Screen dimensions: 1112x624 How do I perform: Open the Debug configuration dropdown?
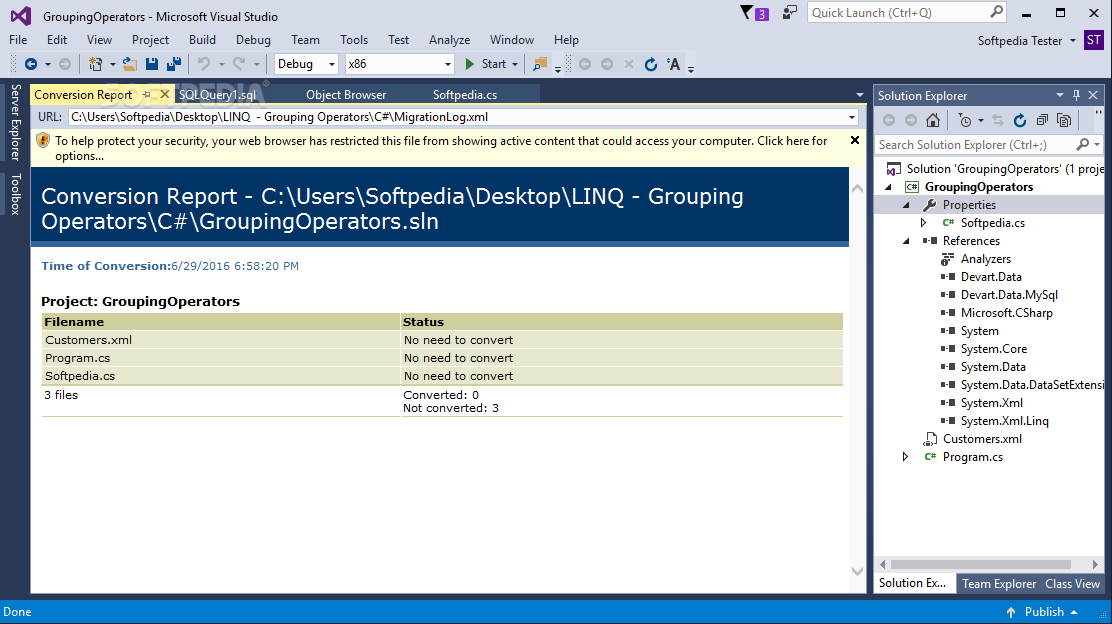pos(332,64)
